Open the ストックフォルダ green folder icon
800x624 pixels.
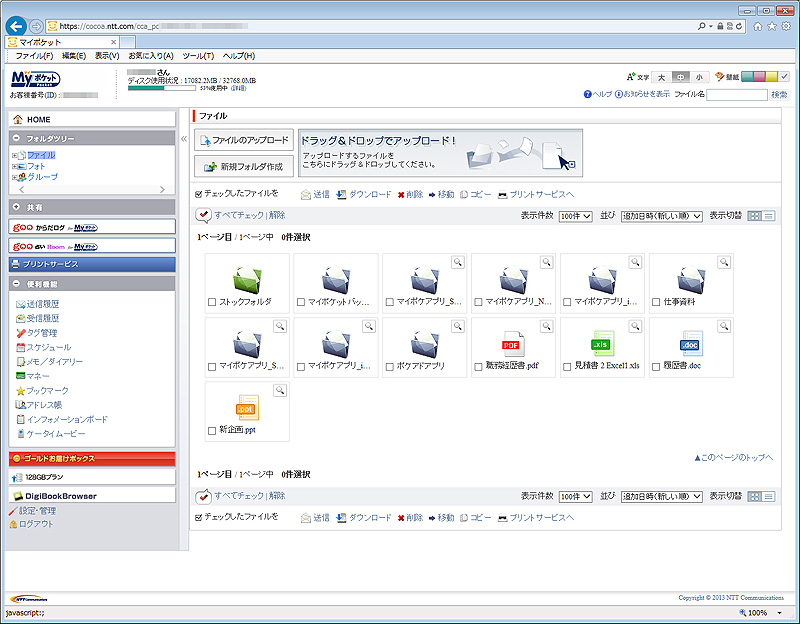tap(247, 279)
